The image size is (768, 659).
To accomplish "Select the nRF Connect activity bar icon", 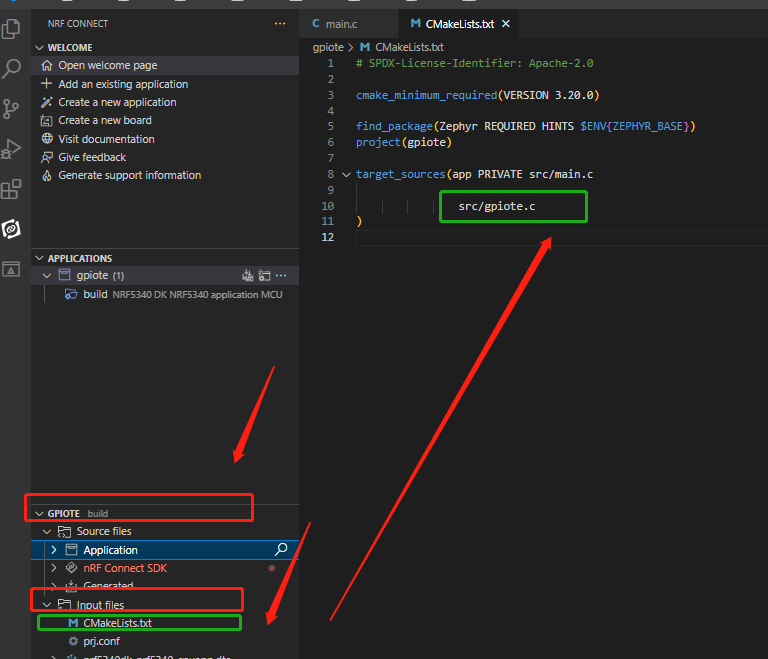I will click(11, 229).
